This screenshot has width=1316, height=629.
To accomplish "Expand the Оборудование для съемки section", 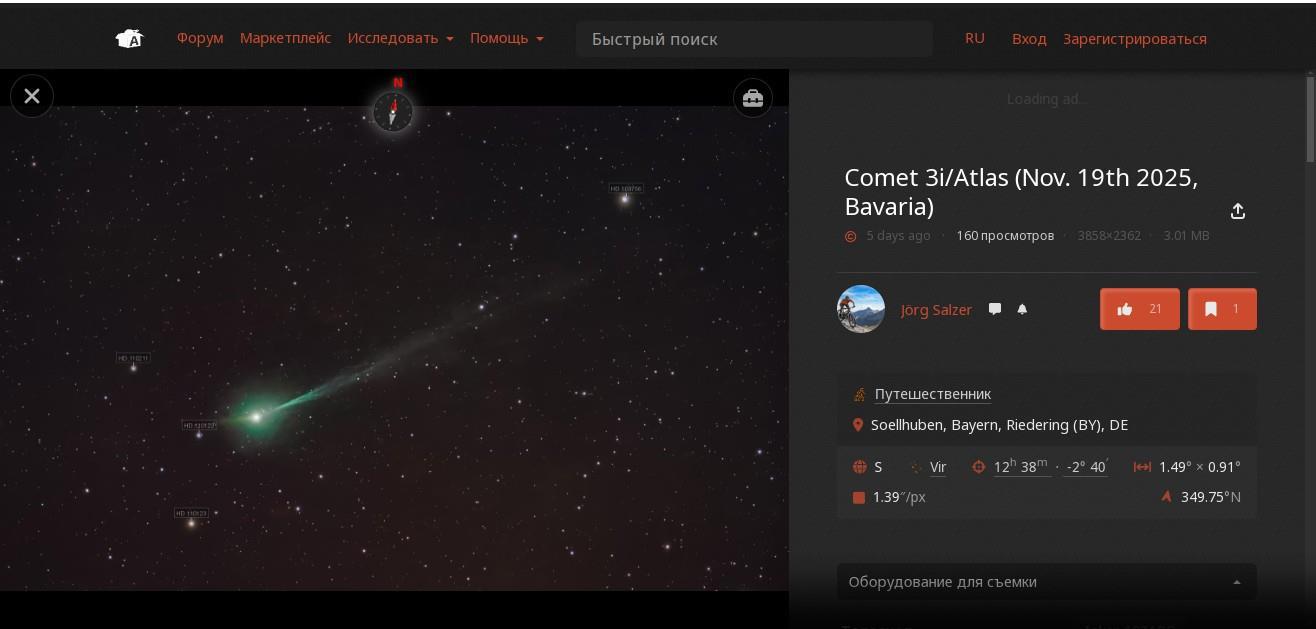I will click(x=1047, y=582).
